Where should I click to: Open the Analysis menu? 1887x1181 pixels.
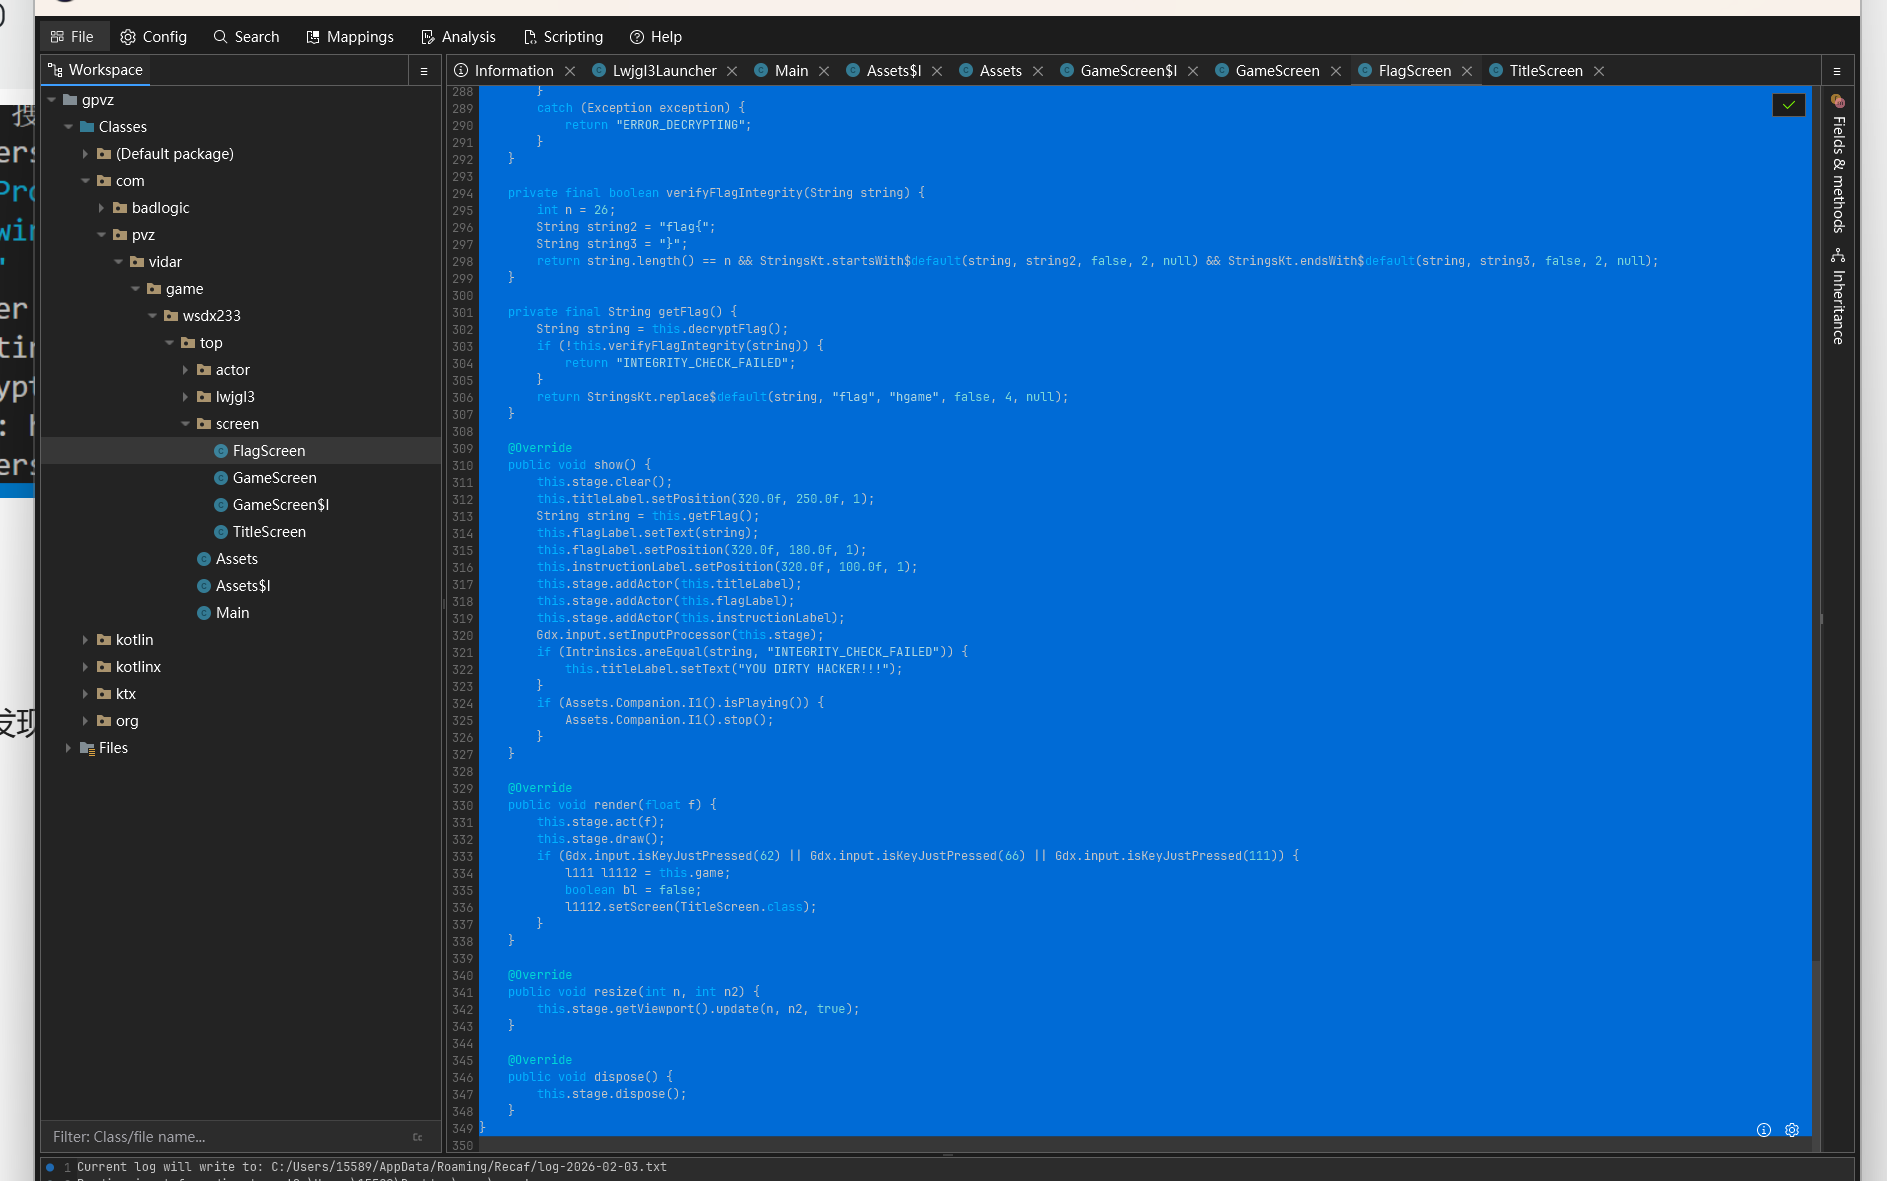458,37
